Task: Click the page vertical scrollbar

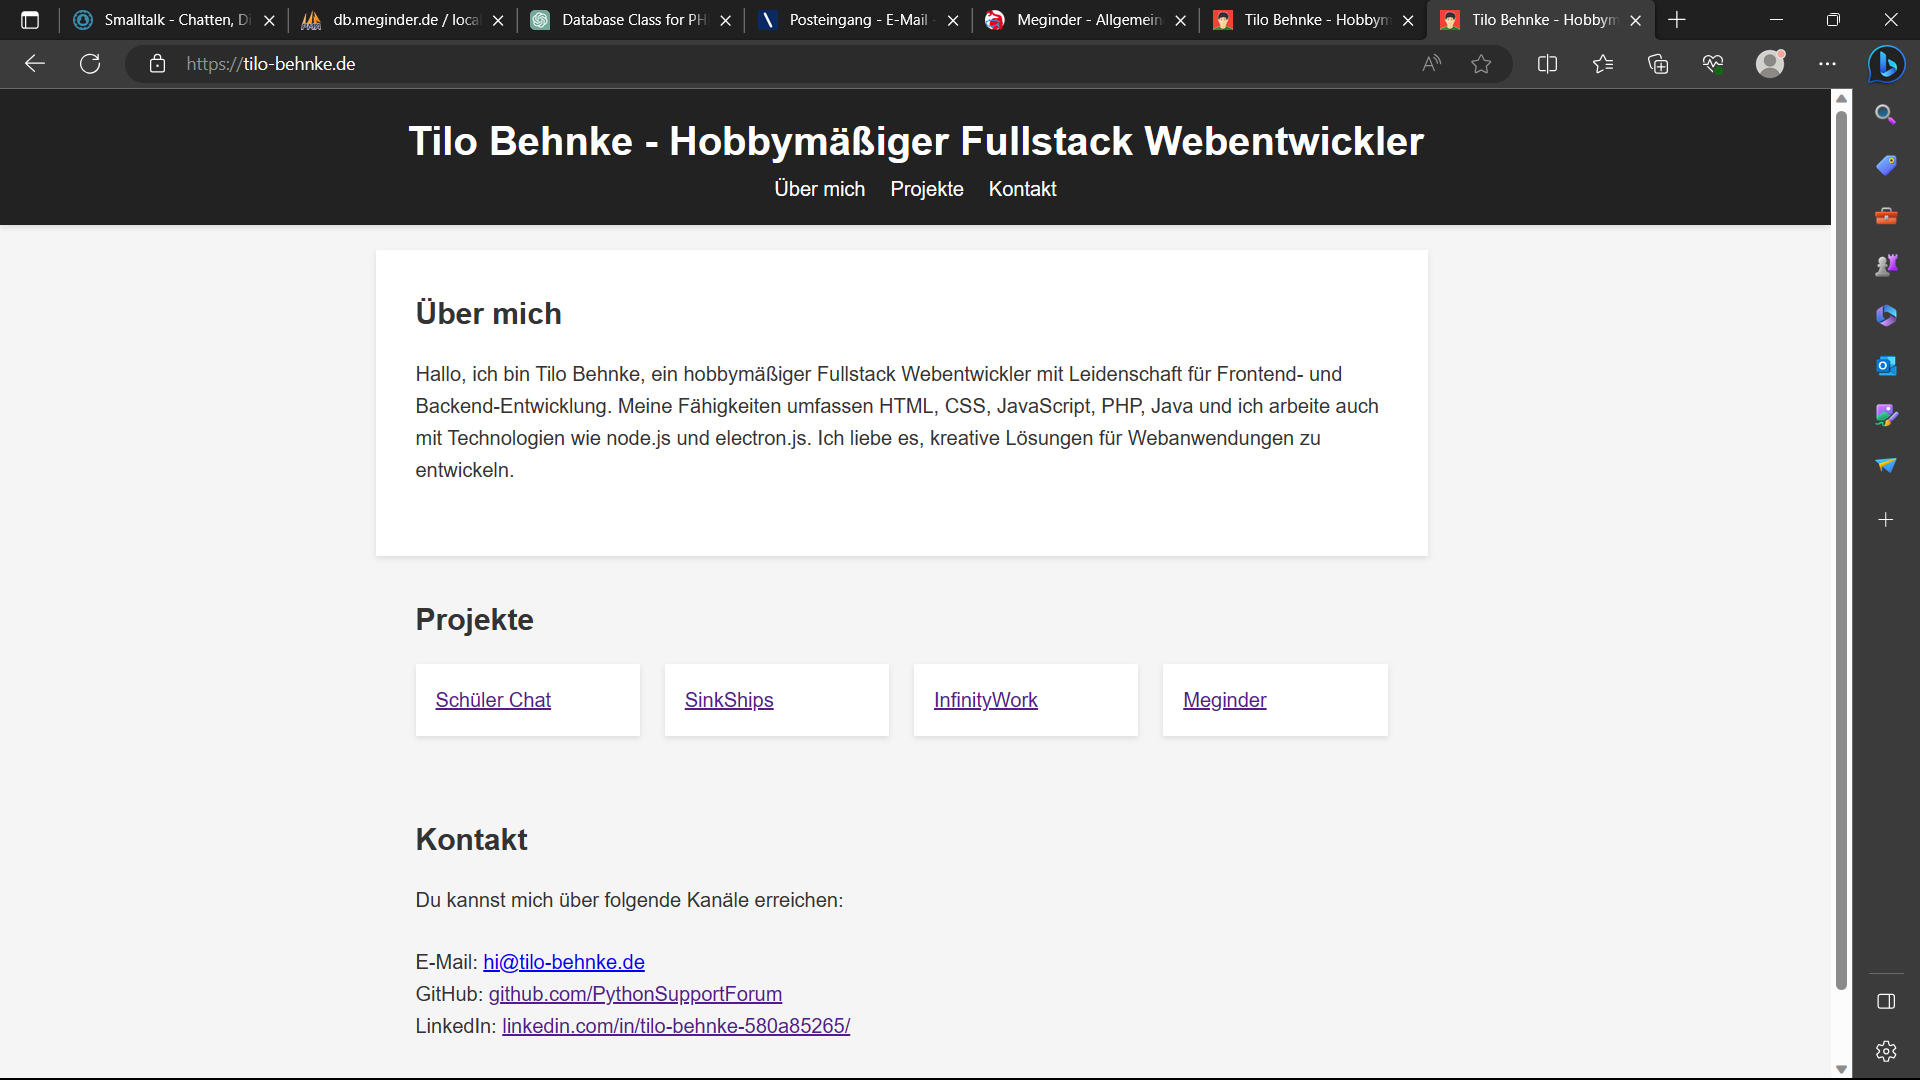Action: coord(1841,550)
